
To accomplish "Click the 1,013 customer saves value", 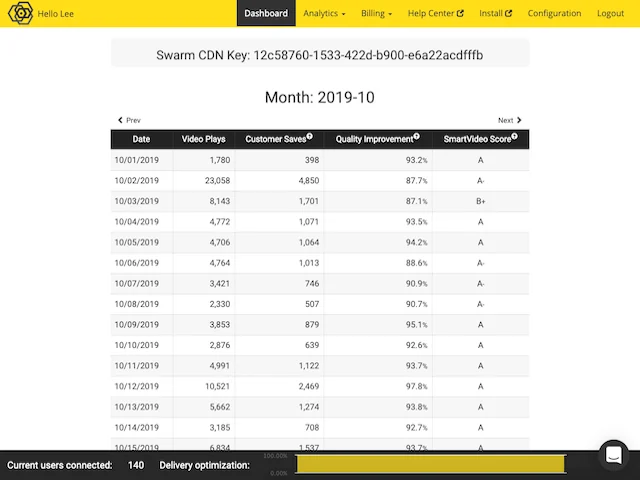I will click(x=309, y=263).
